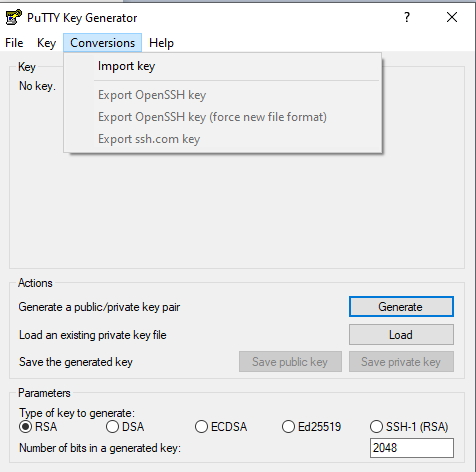The image size is (476, 472).
Task: Click the number of bits input field
Action: pos(412,448)
